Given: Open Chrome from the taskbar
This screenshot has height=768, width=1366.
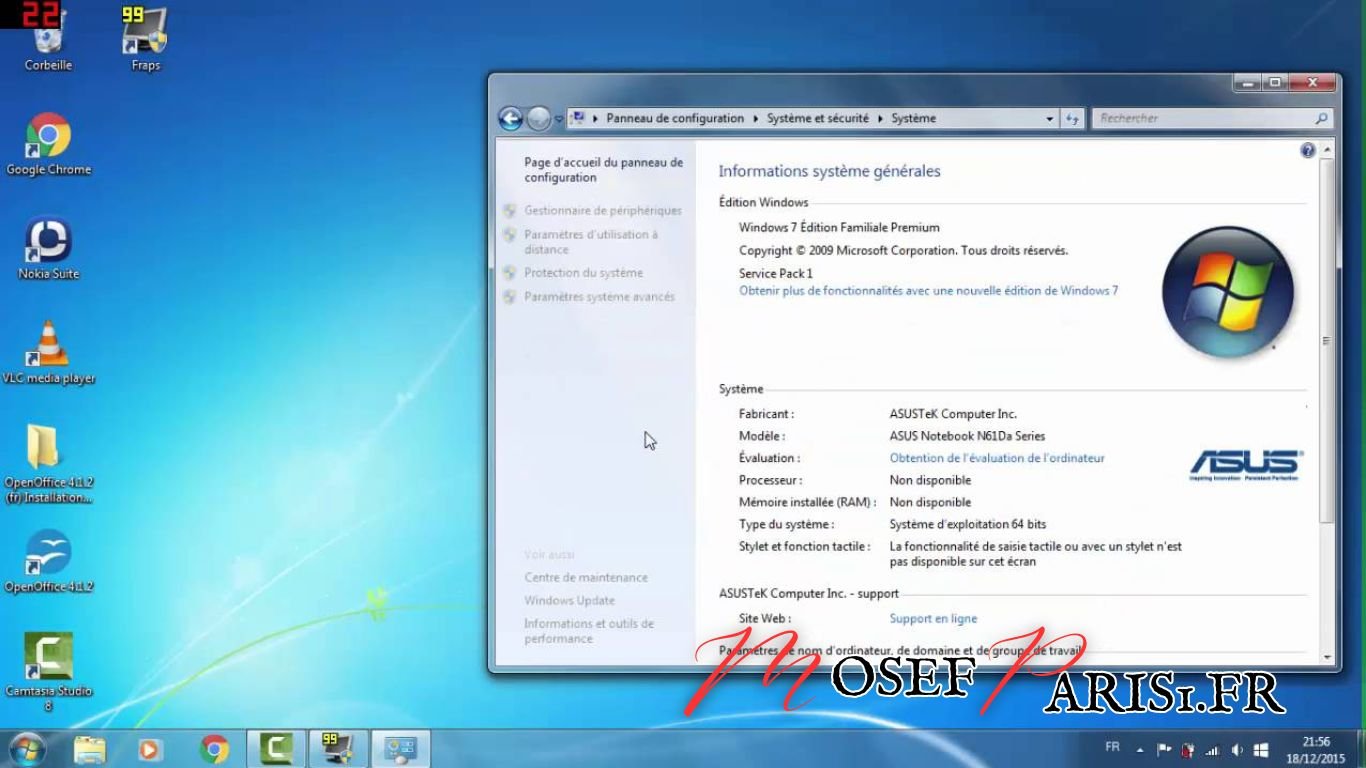Looking at the screenshot, I should click(x=213, y=748).
